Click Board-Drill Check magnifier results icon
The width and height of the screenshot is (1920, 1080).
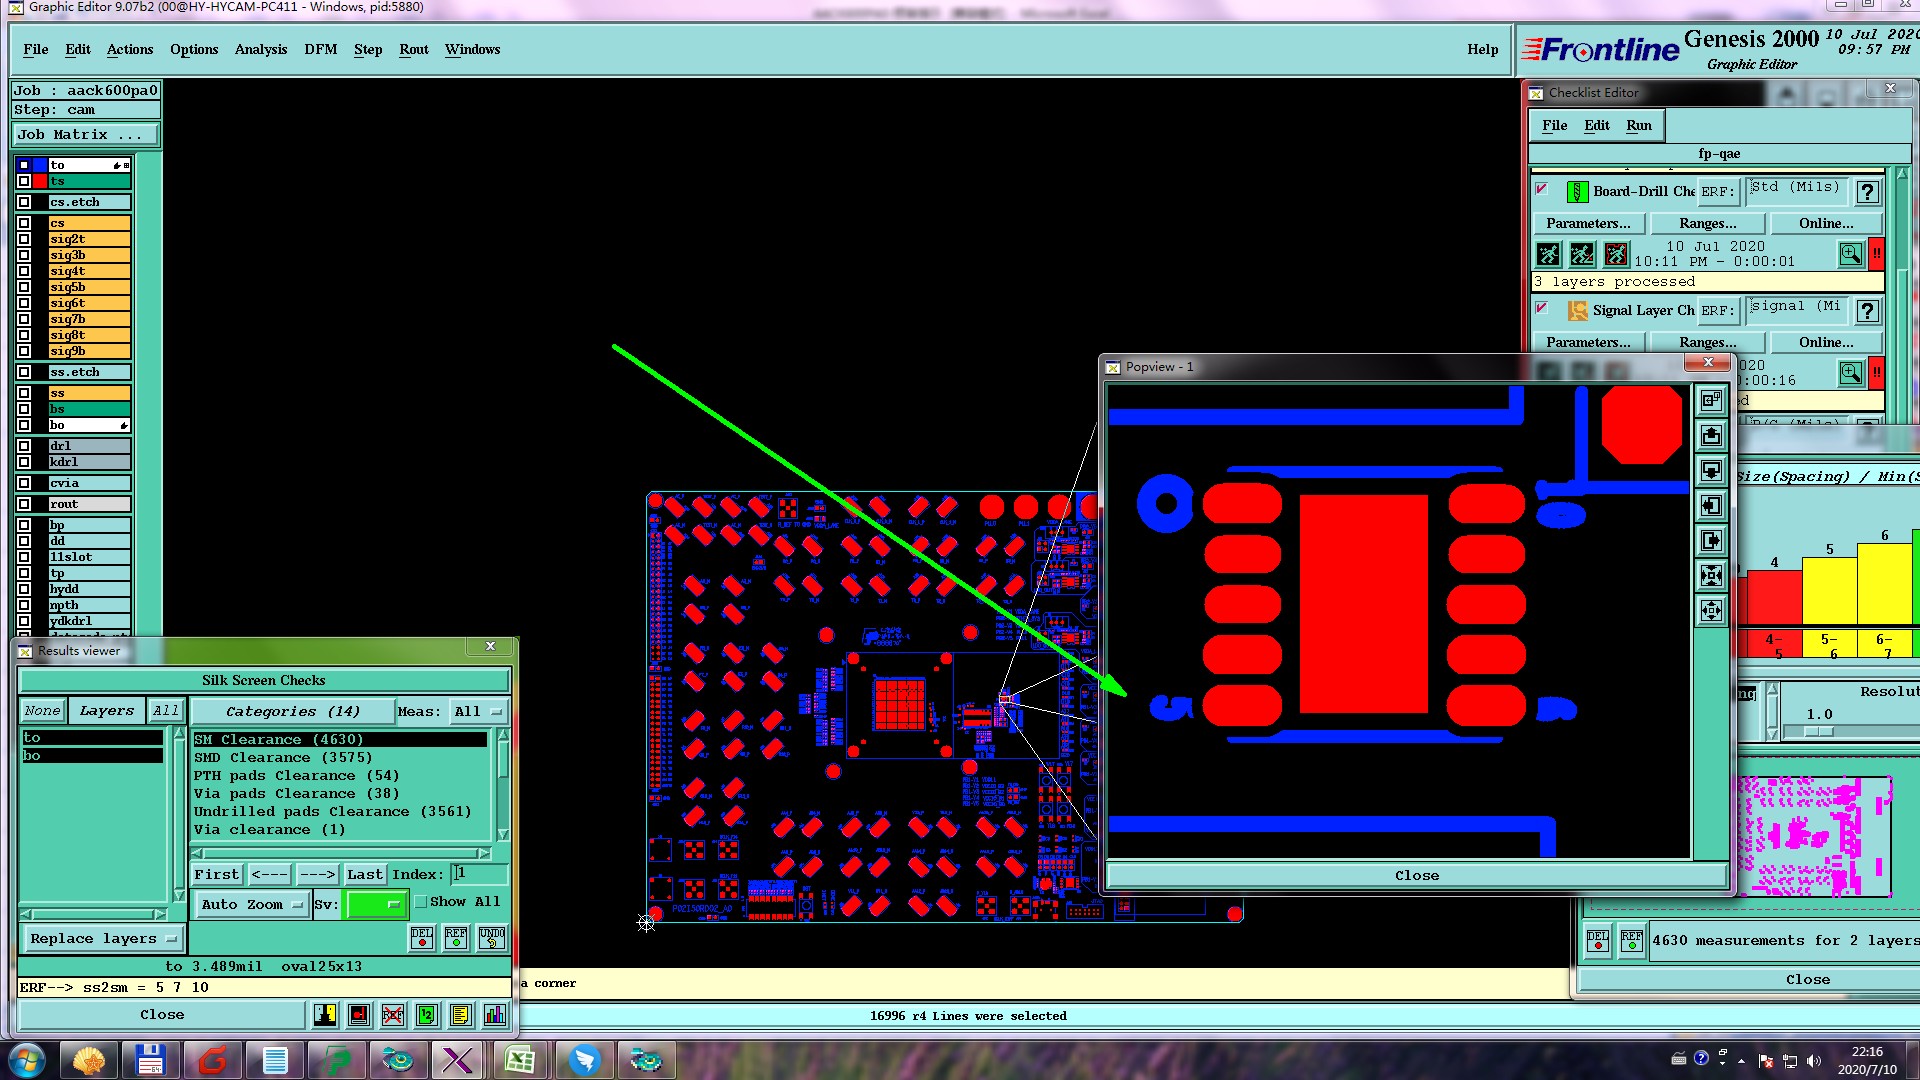point(1850,254)
